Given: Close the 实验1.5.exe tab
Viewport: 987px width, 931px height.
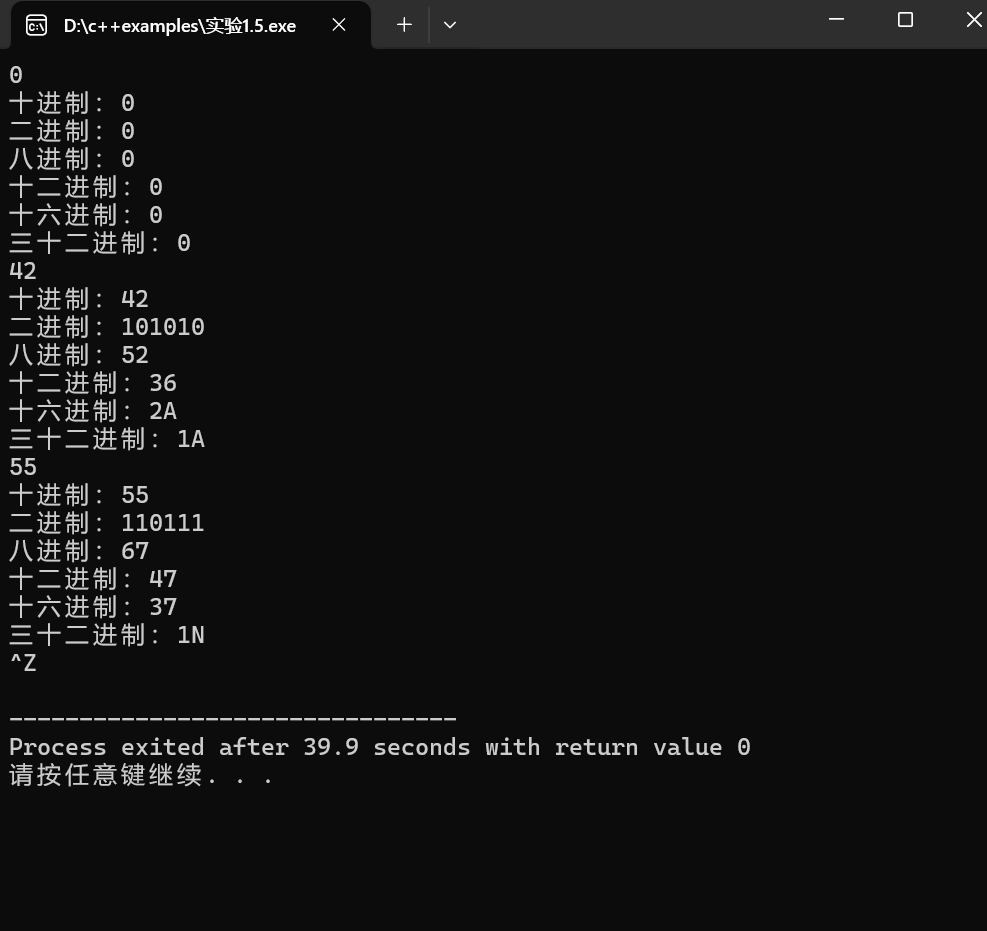Looking at the screenshot, I should pos(339,25).
